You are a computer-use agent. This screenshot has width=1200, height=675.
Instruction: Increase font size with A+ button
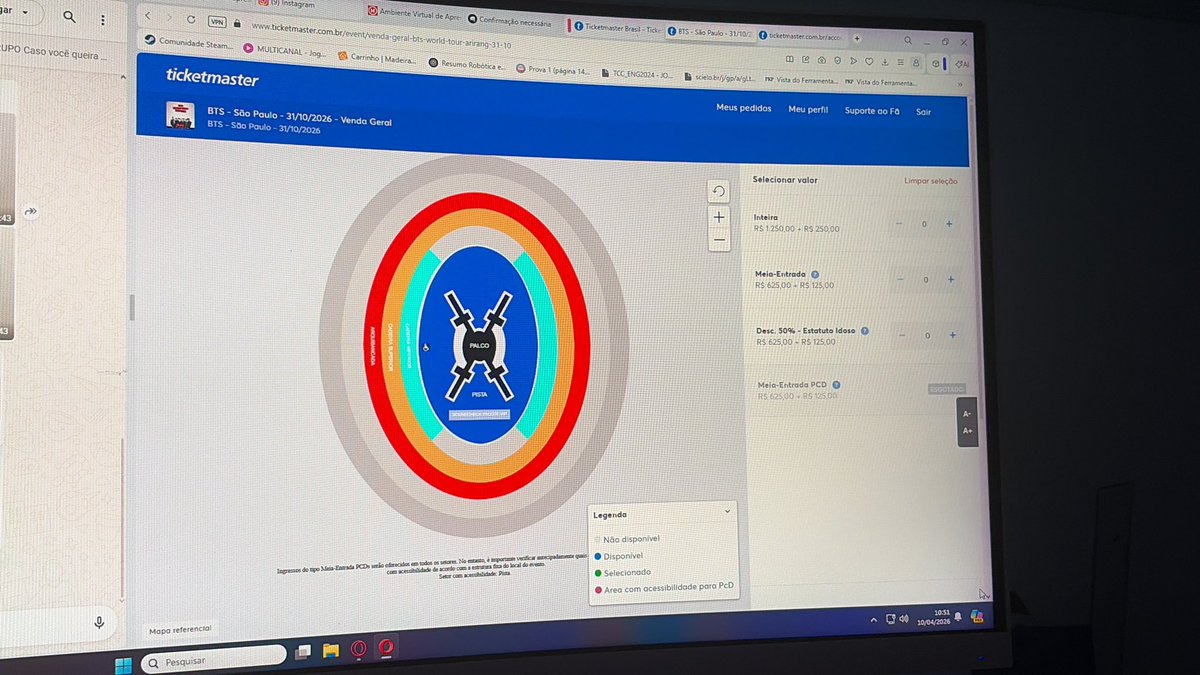(x=967, y=431)
